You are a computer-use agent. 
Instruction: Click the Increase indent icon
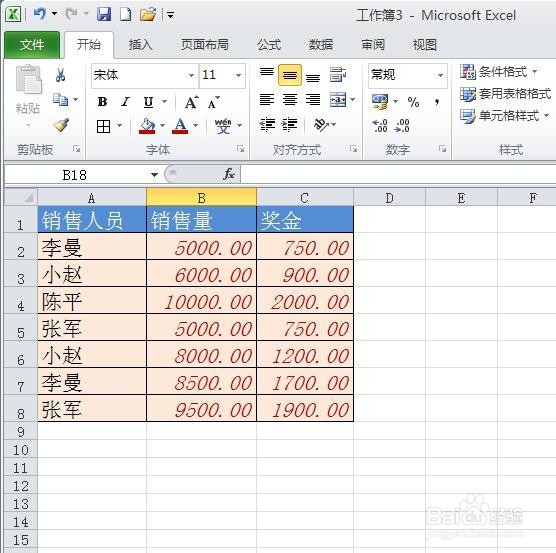pos(290,124)
